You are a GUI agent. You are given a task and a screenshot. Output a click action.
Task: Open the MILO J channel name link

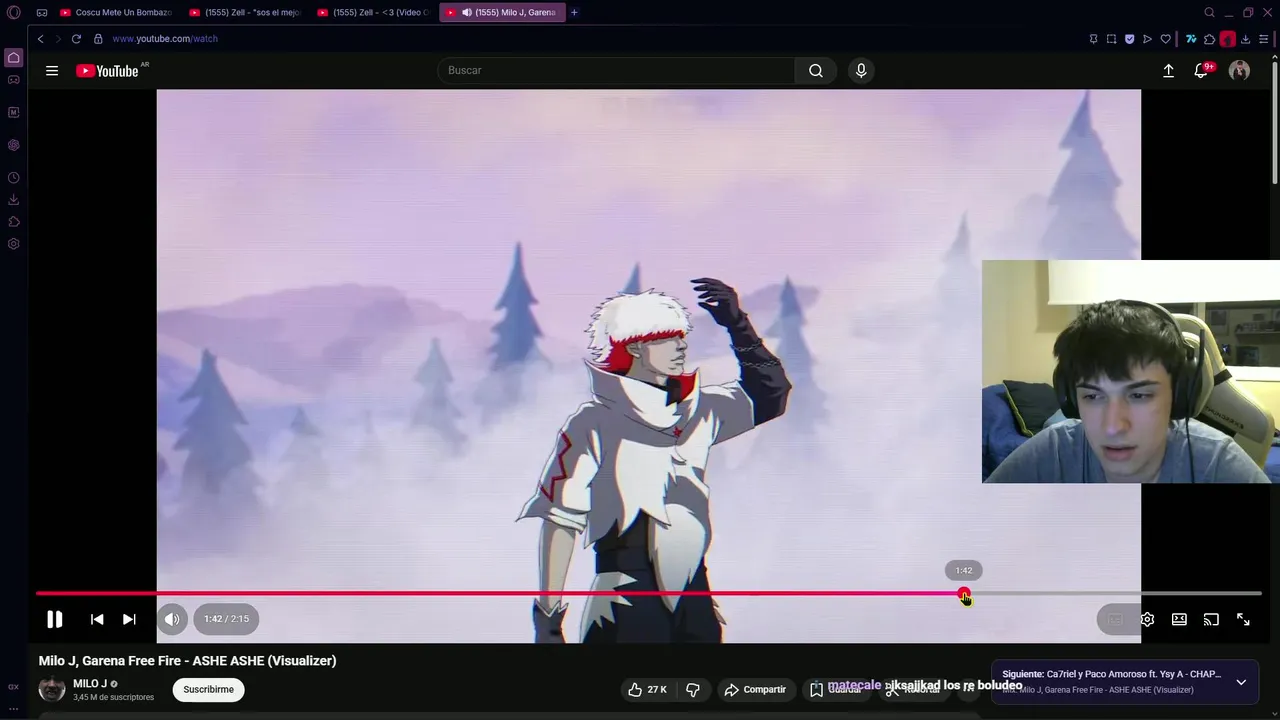(90, 684)
